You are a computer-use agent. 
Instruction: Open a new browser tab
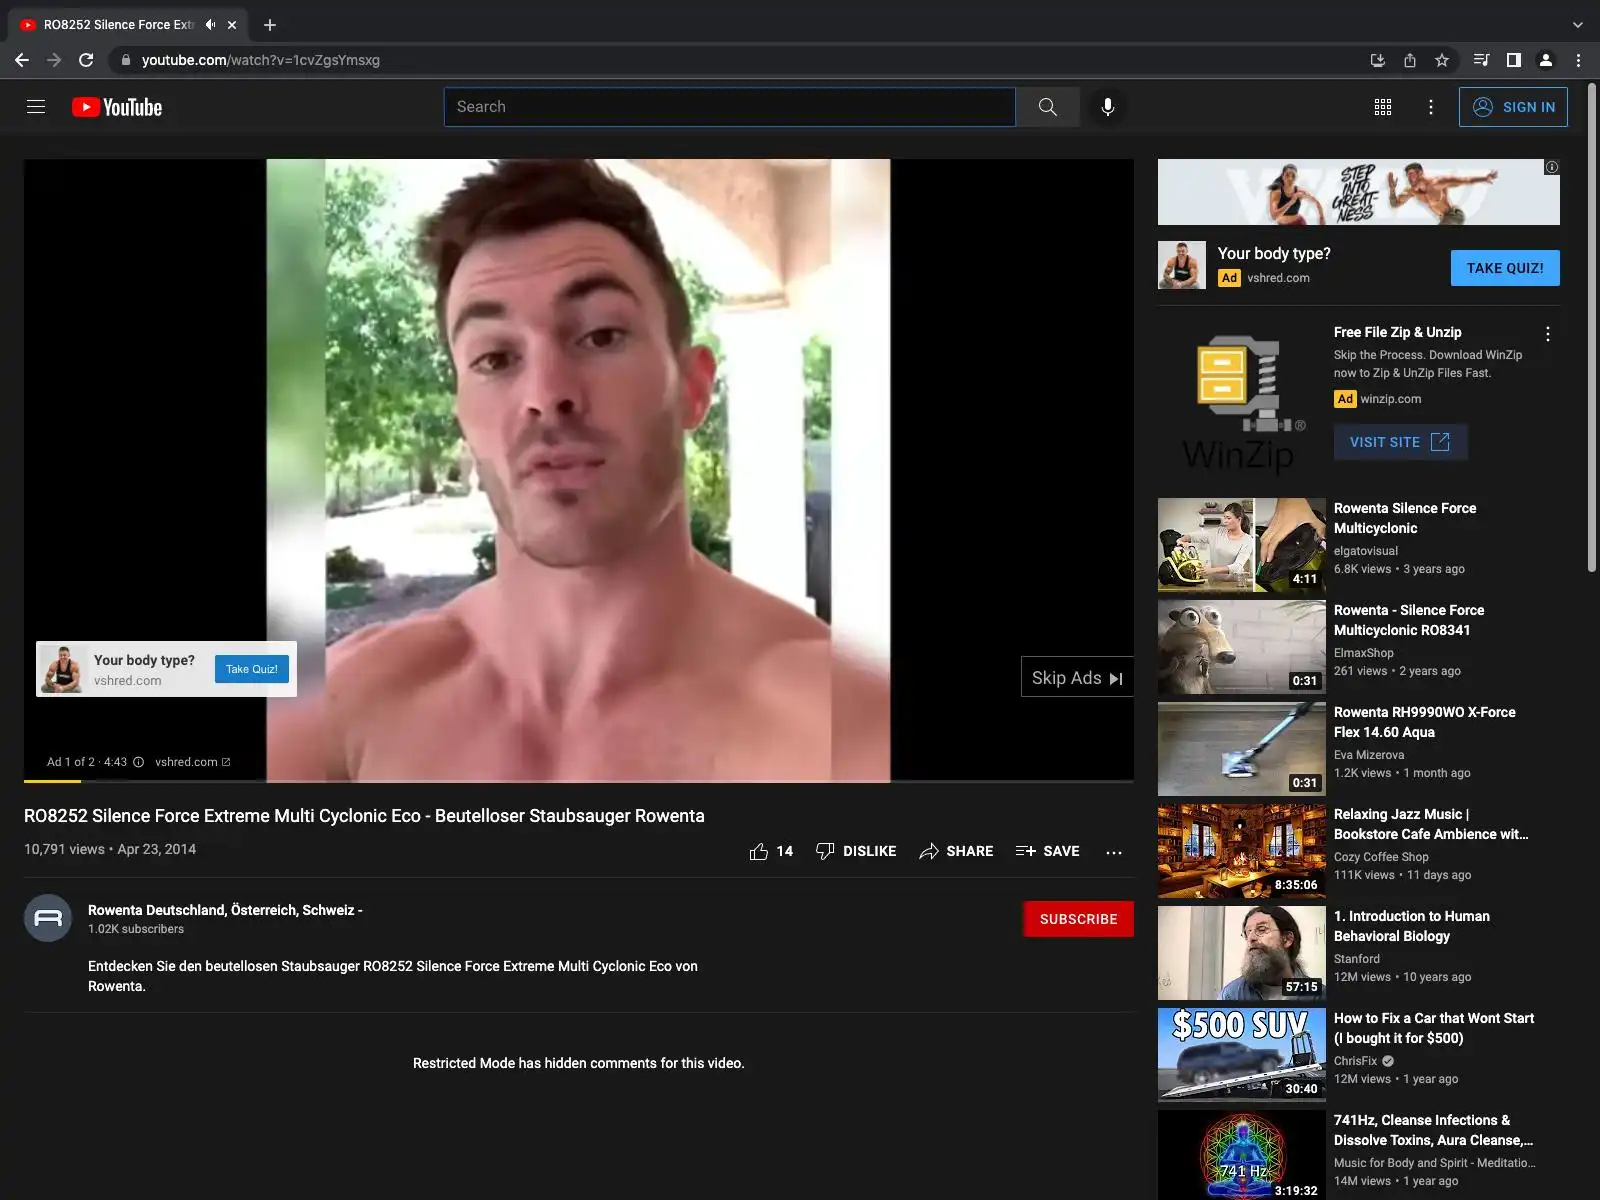(270, 25)
